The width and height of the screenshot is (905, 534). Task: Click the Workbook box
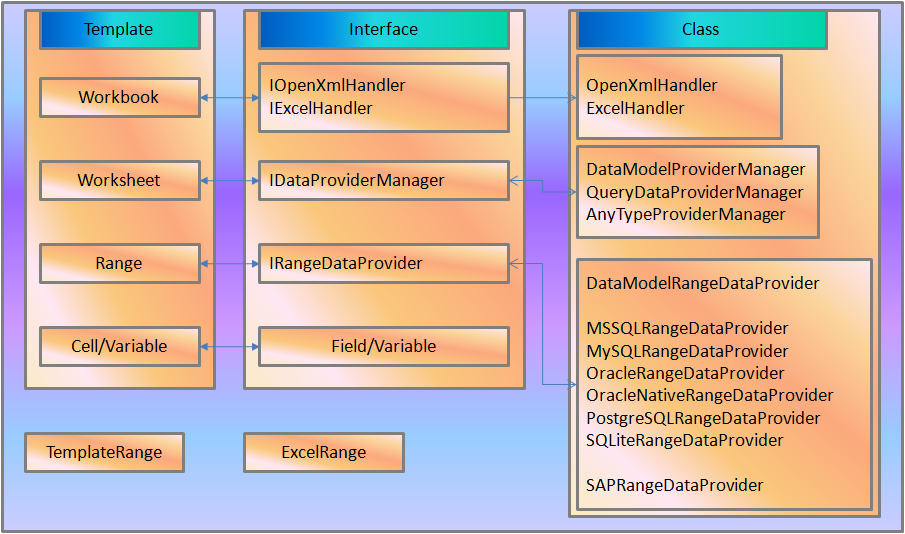(120, 98)
